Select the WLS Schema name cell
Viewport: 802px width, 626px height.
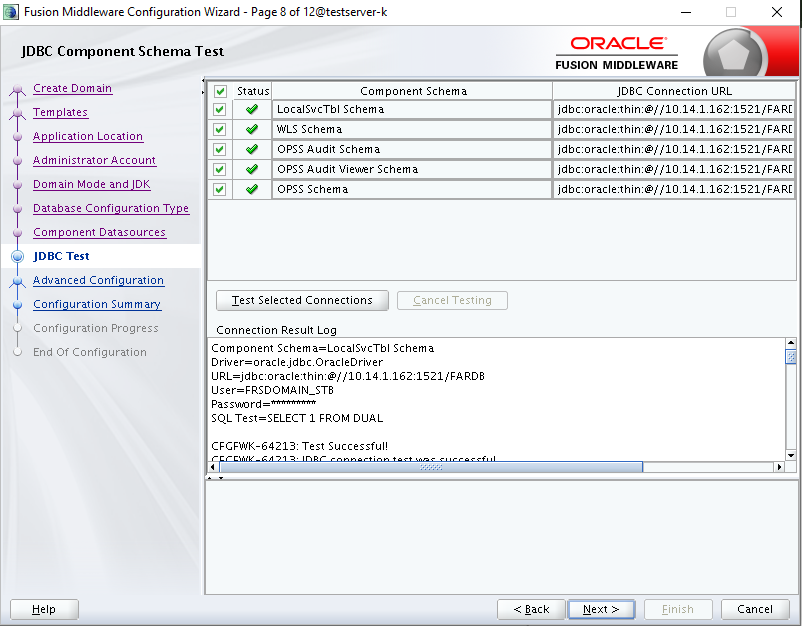point(412,129)
